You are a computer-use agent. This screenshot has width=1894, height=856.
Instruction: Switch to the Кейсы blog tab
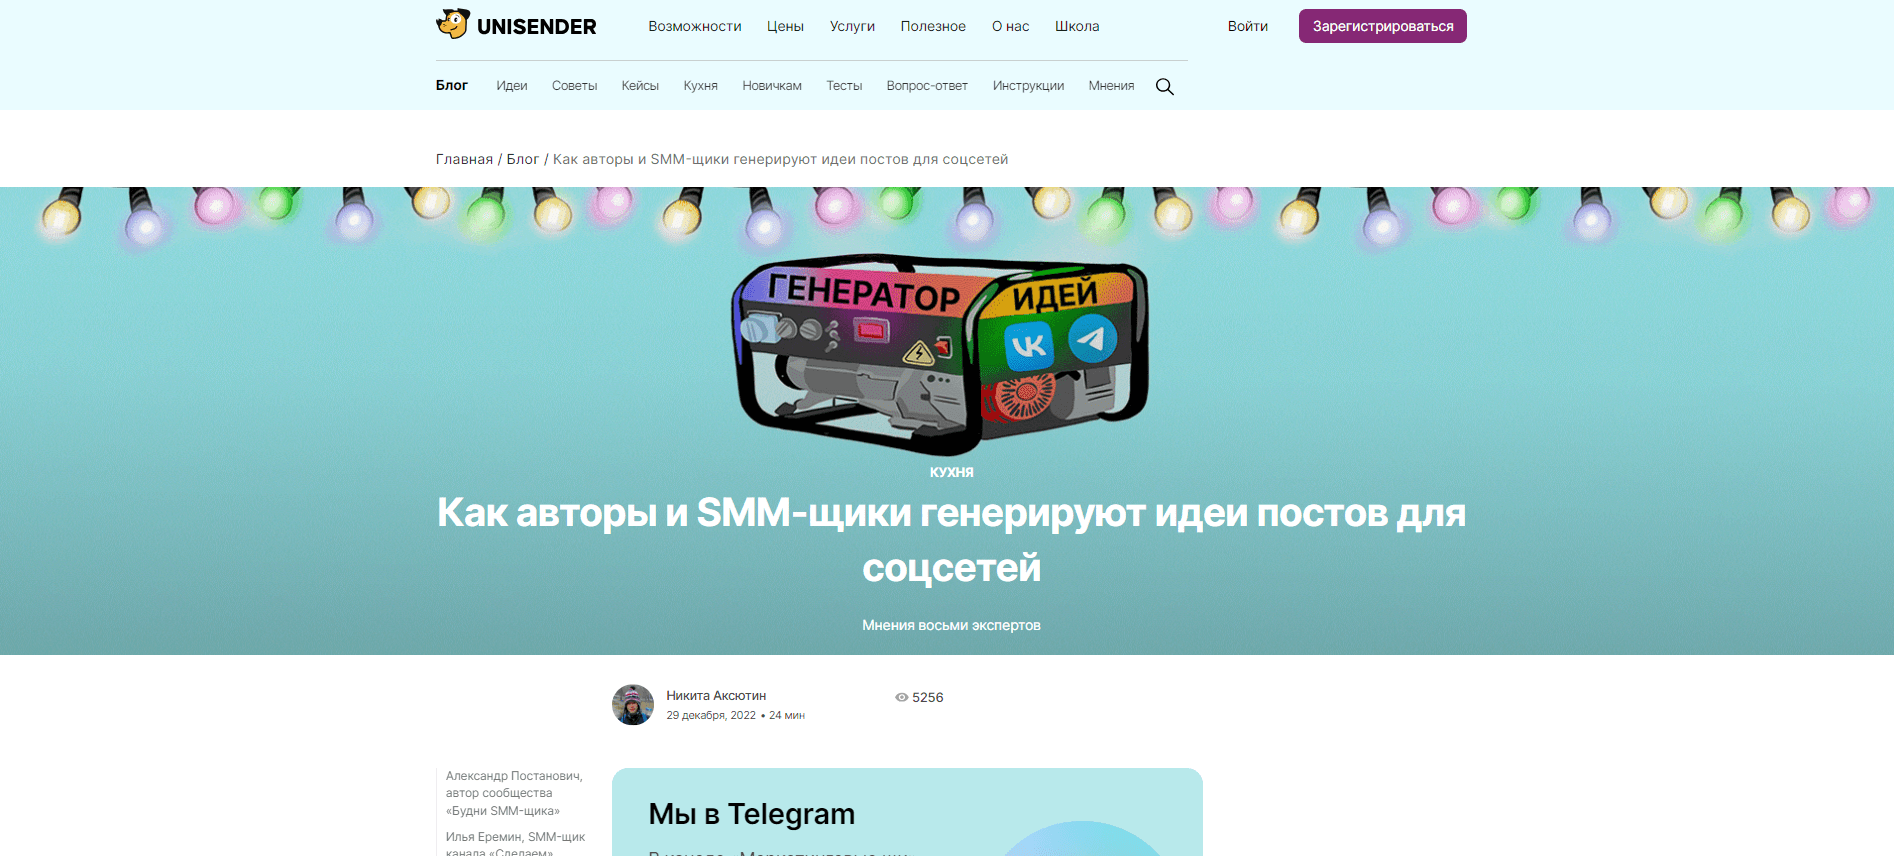tap(640, 86)
